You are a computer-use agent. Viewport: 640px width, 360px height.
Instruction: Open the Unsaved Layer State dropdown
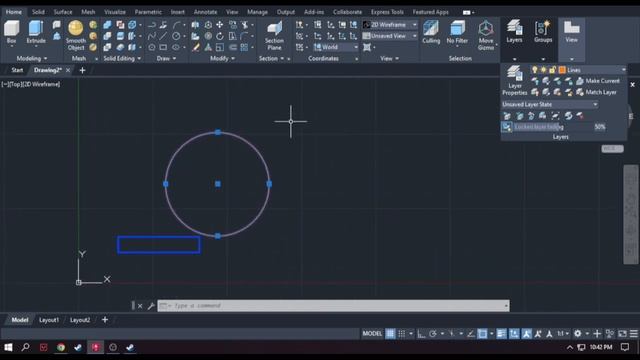pos(550,104)
